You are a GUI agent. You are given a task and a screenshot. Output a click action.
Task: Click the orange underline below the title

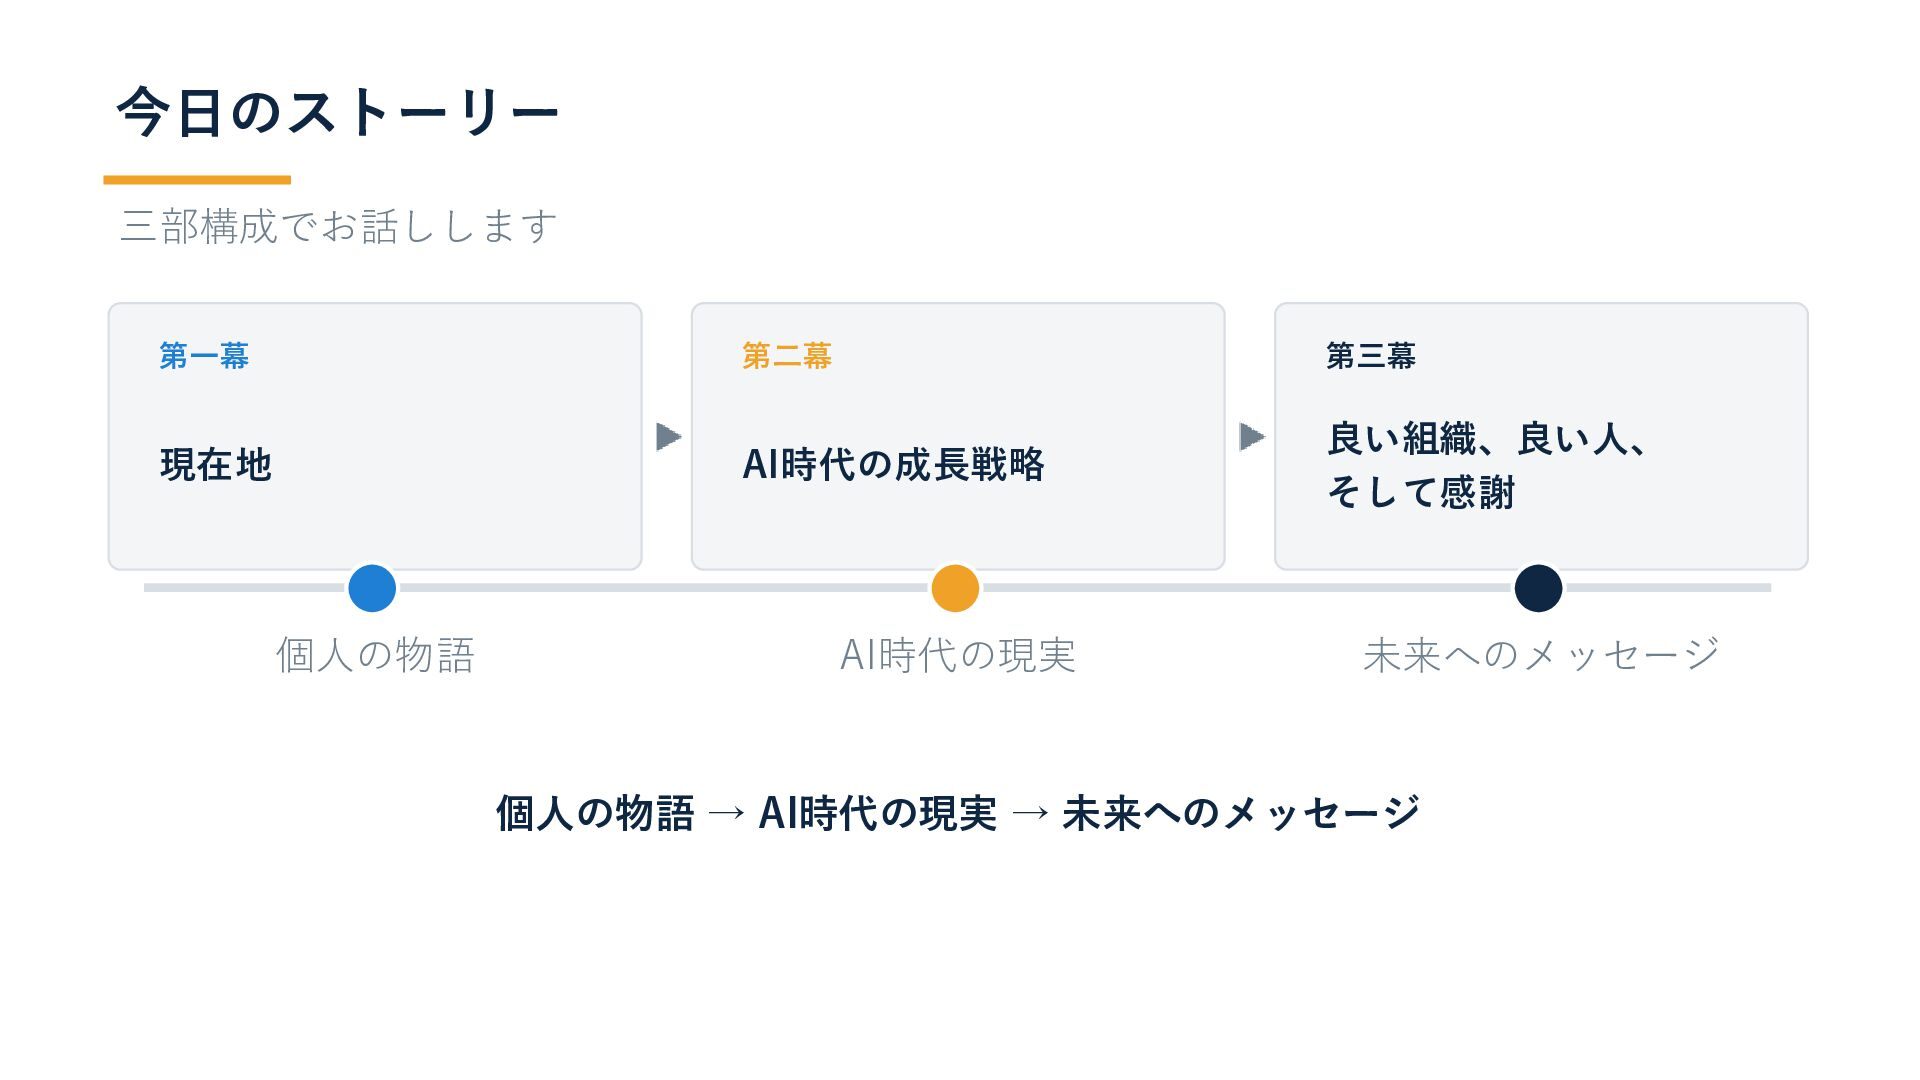tap(197, 180)
